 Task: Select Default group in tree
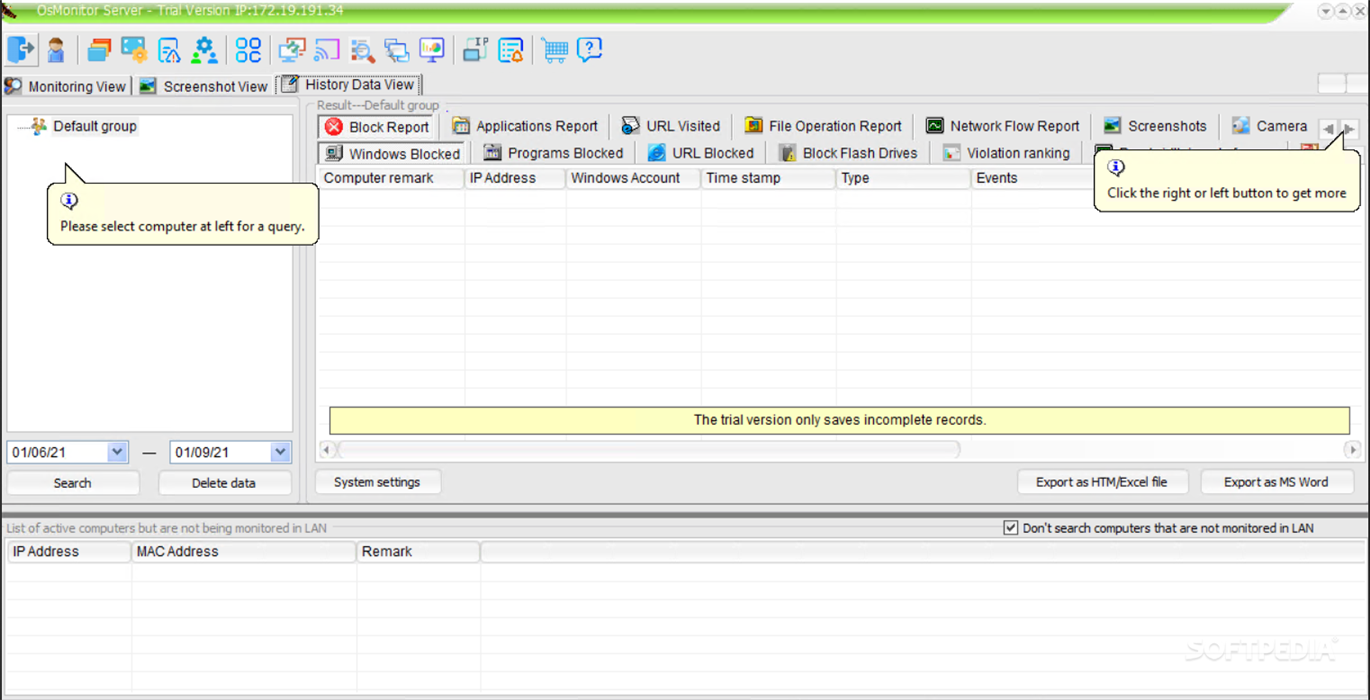tap(95, 126)
